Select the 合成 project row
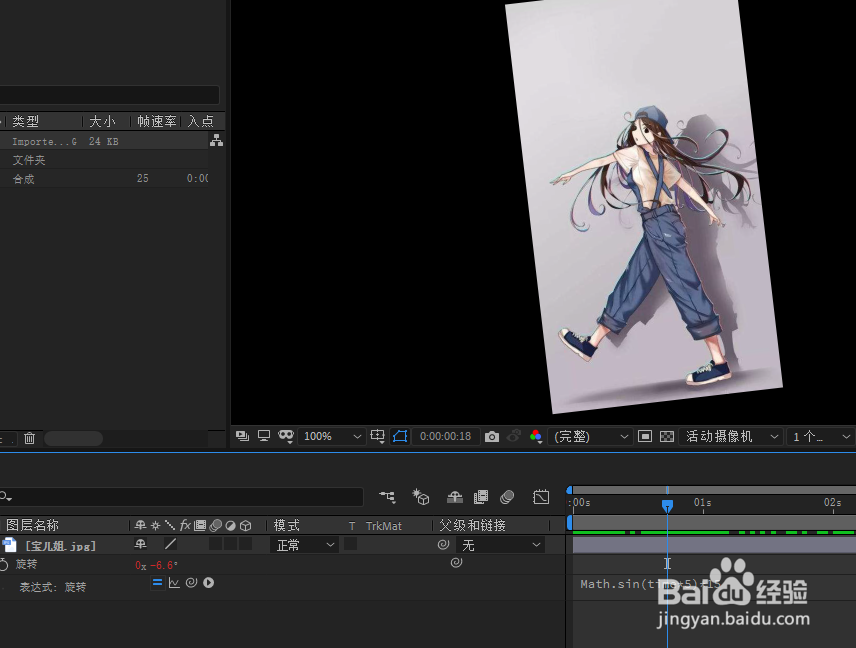 pyautogui.click(x=104, y=179)
